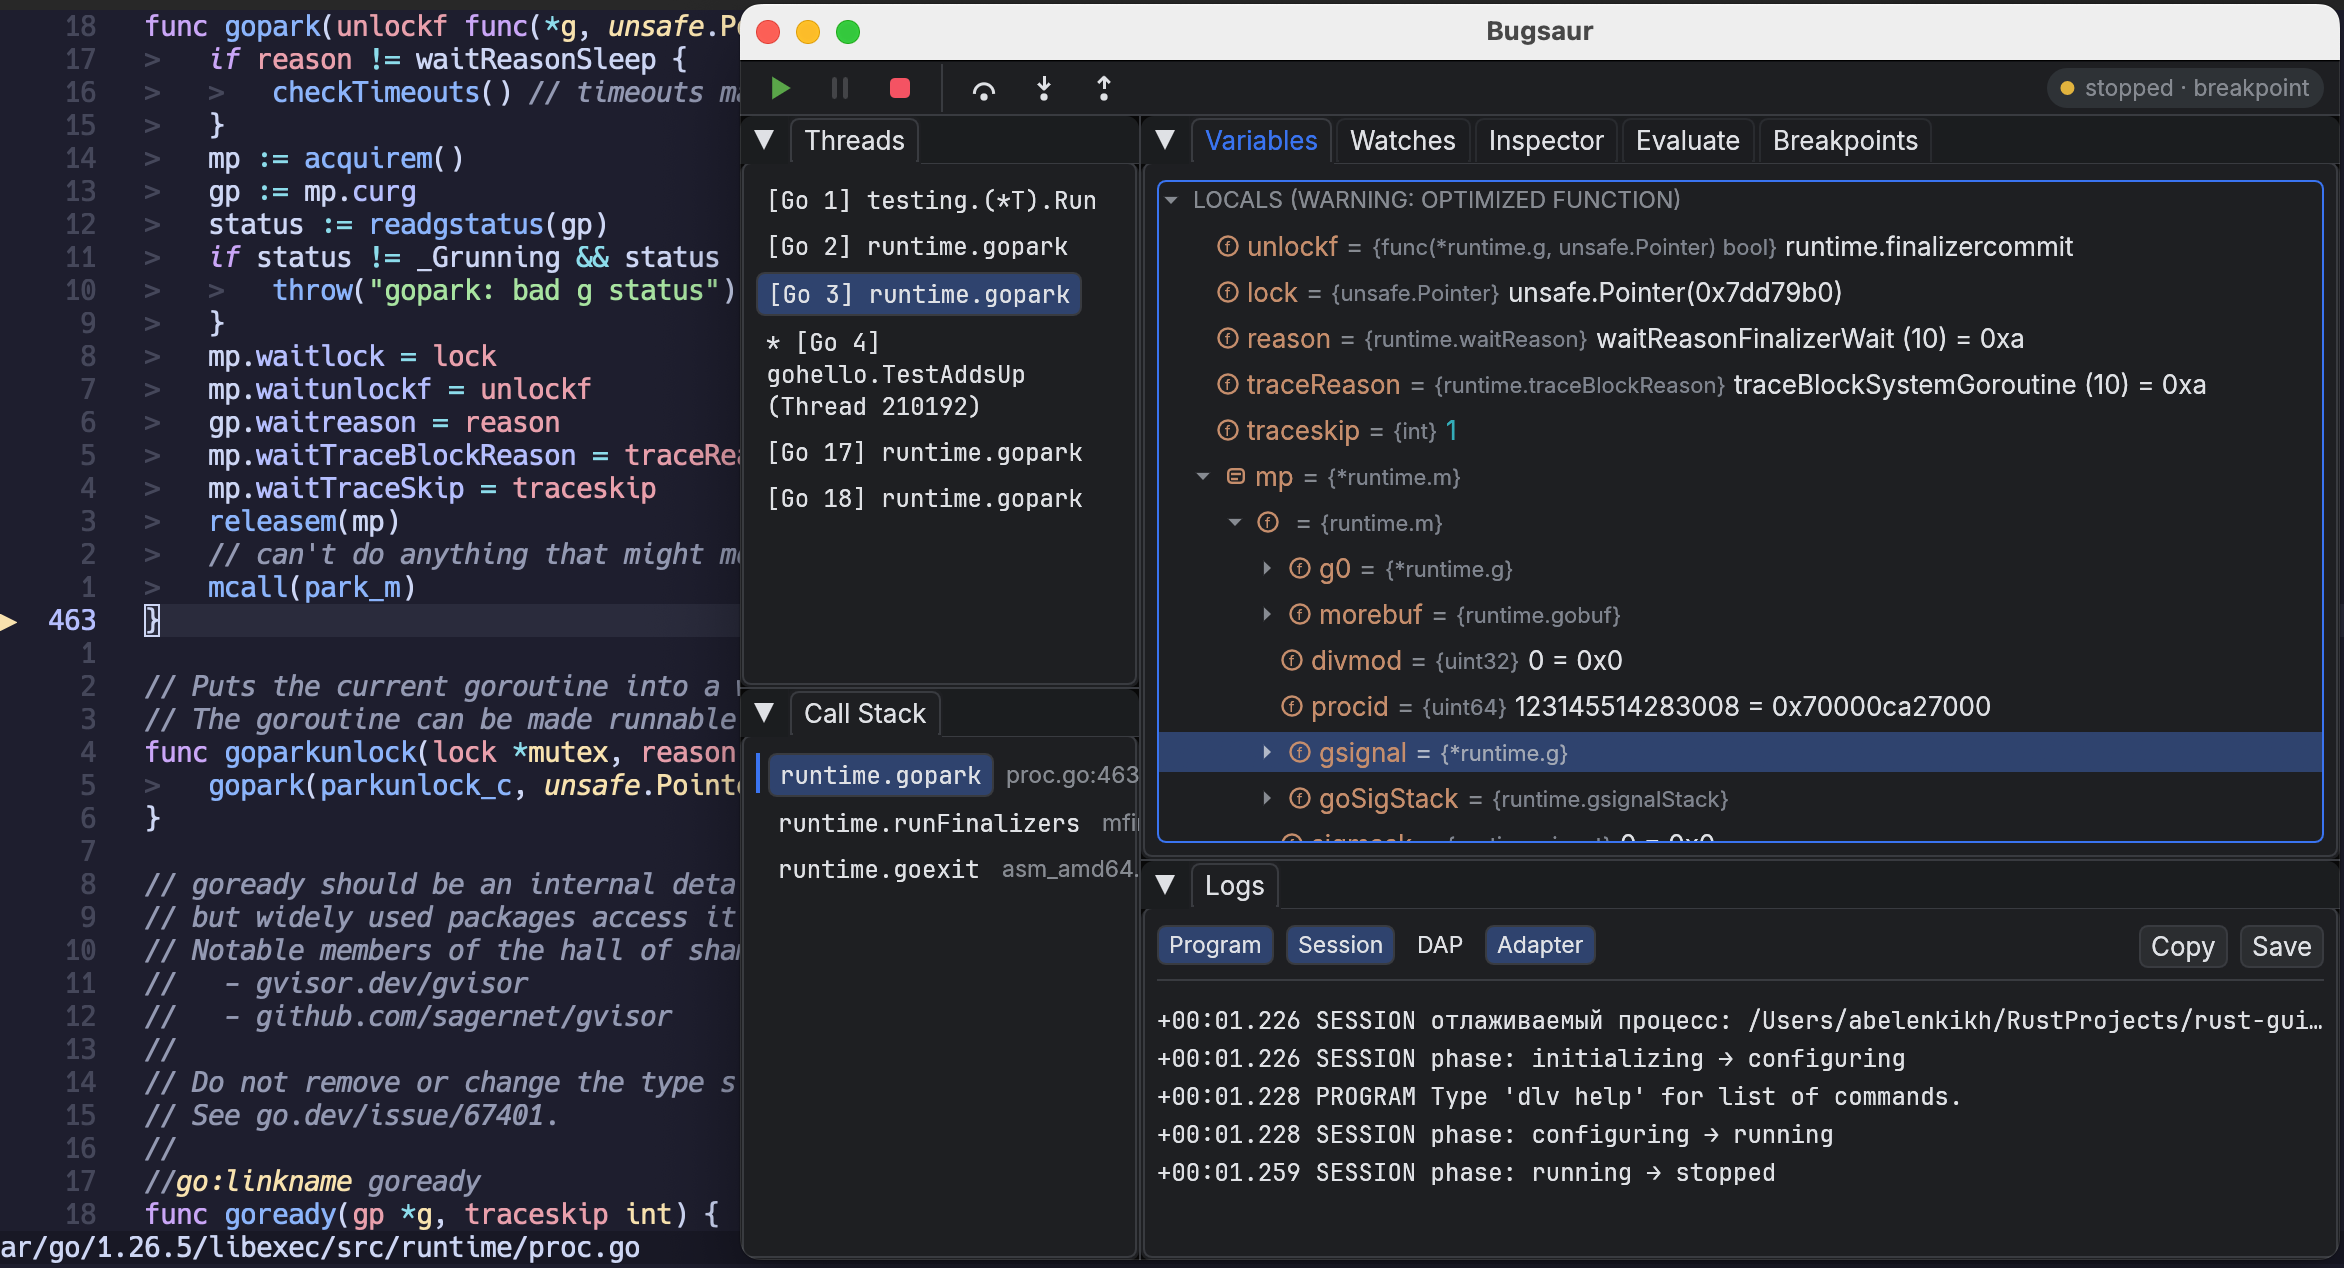The height and width of the screenshot is (1268, 2344).
Task: Open the Watches tab
Action: [x=1402, y=141]
